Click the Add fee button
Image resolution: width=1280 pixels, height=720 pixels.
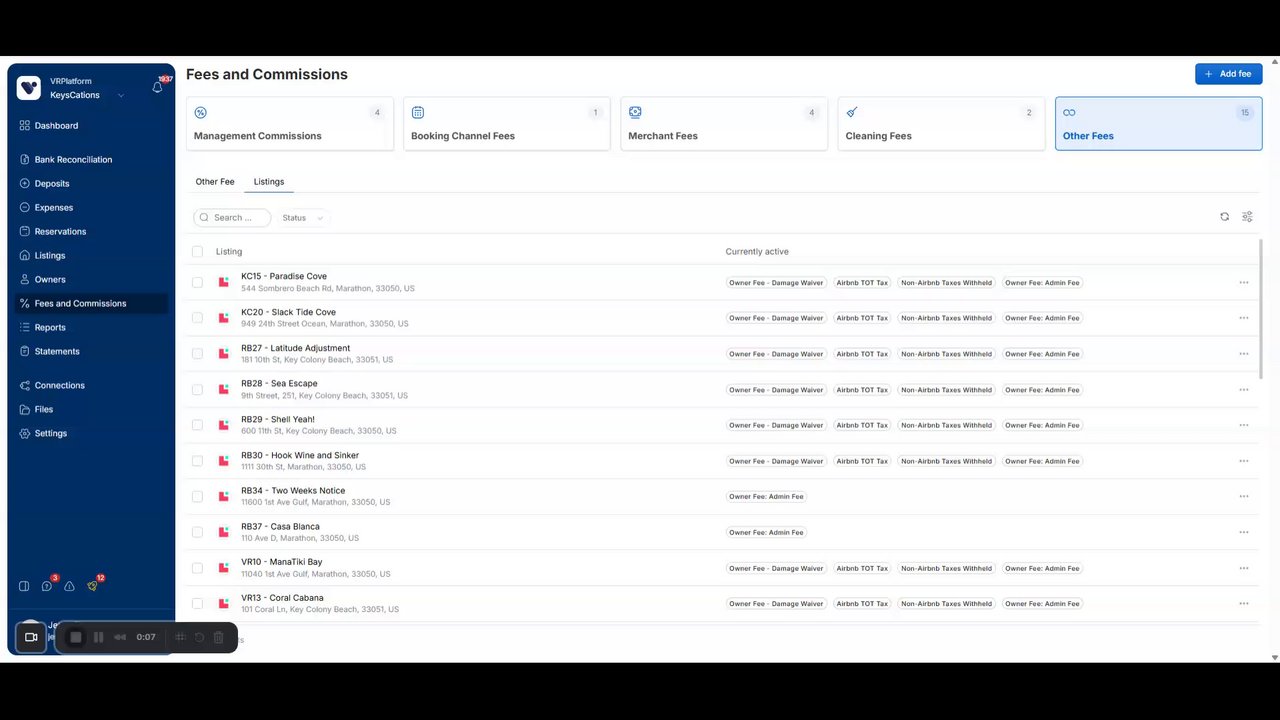coord(1228,74)
